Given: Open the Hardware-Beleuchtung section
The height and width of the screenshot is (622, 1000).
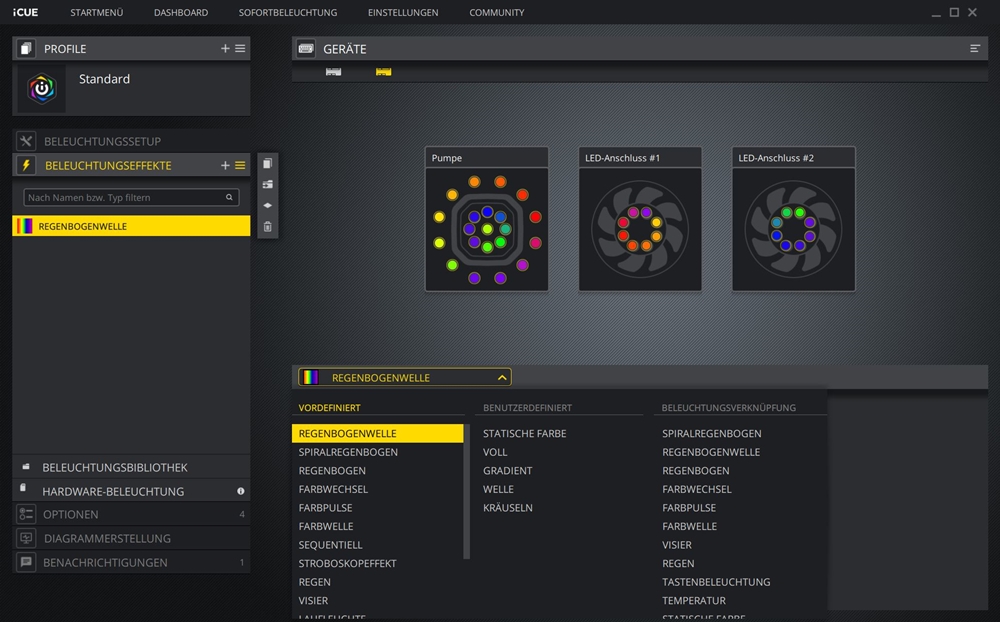Looking at the screenshot, I should coord(131,491).
